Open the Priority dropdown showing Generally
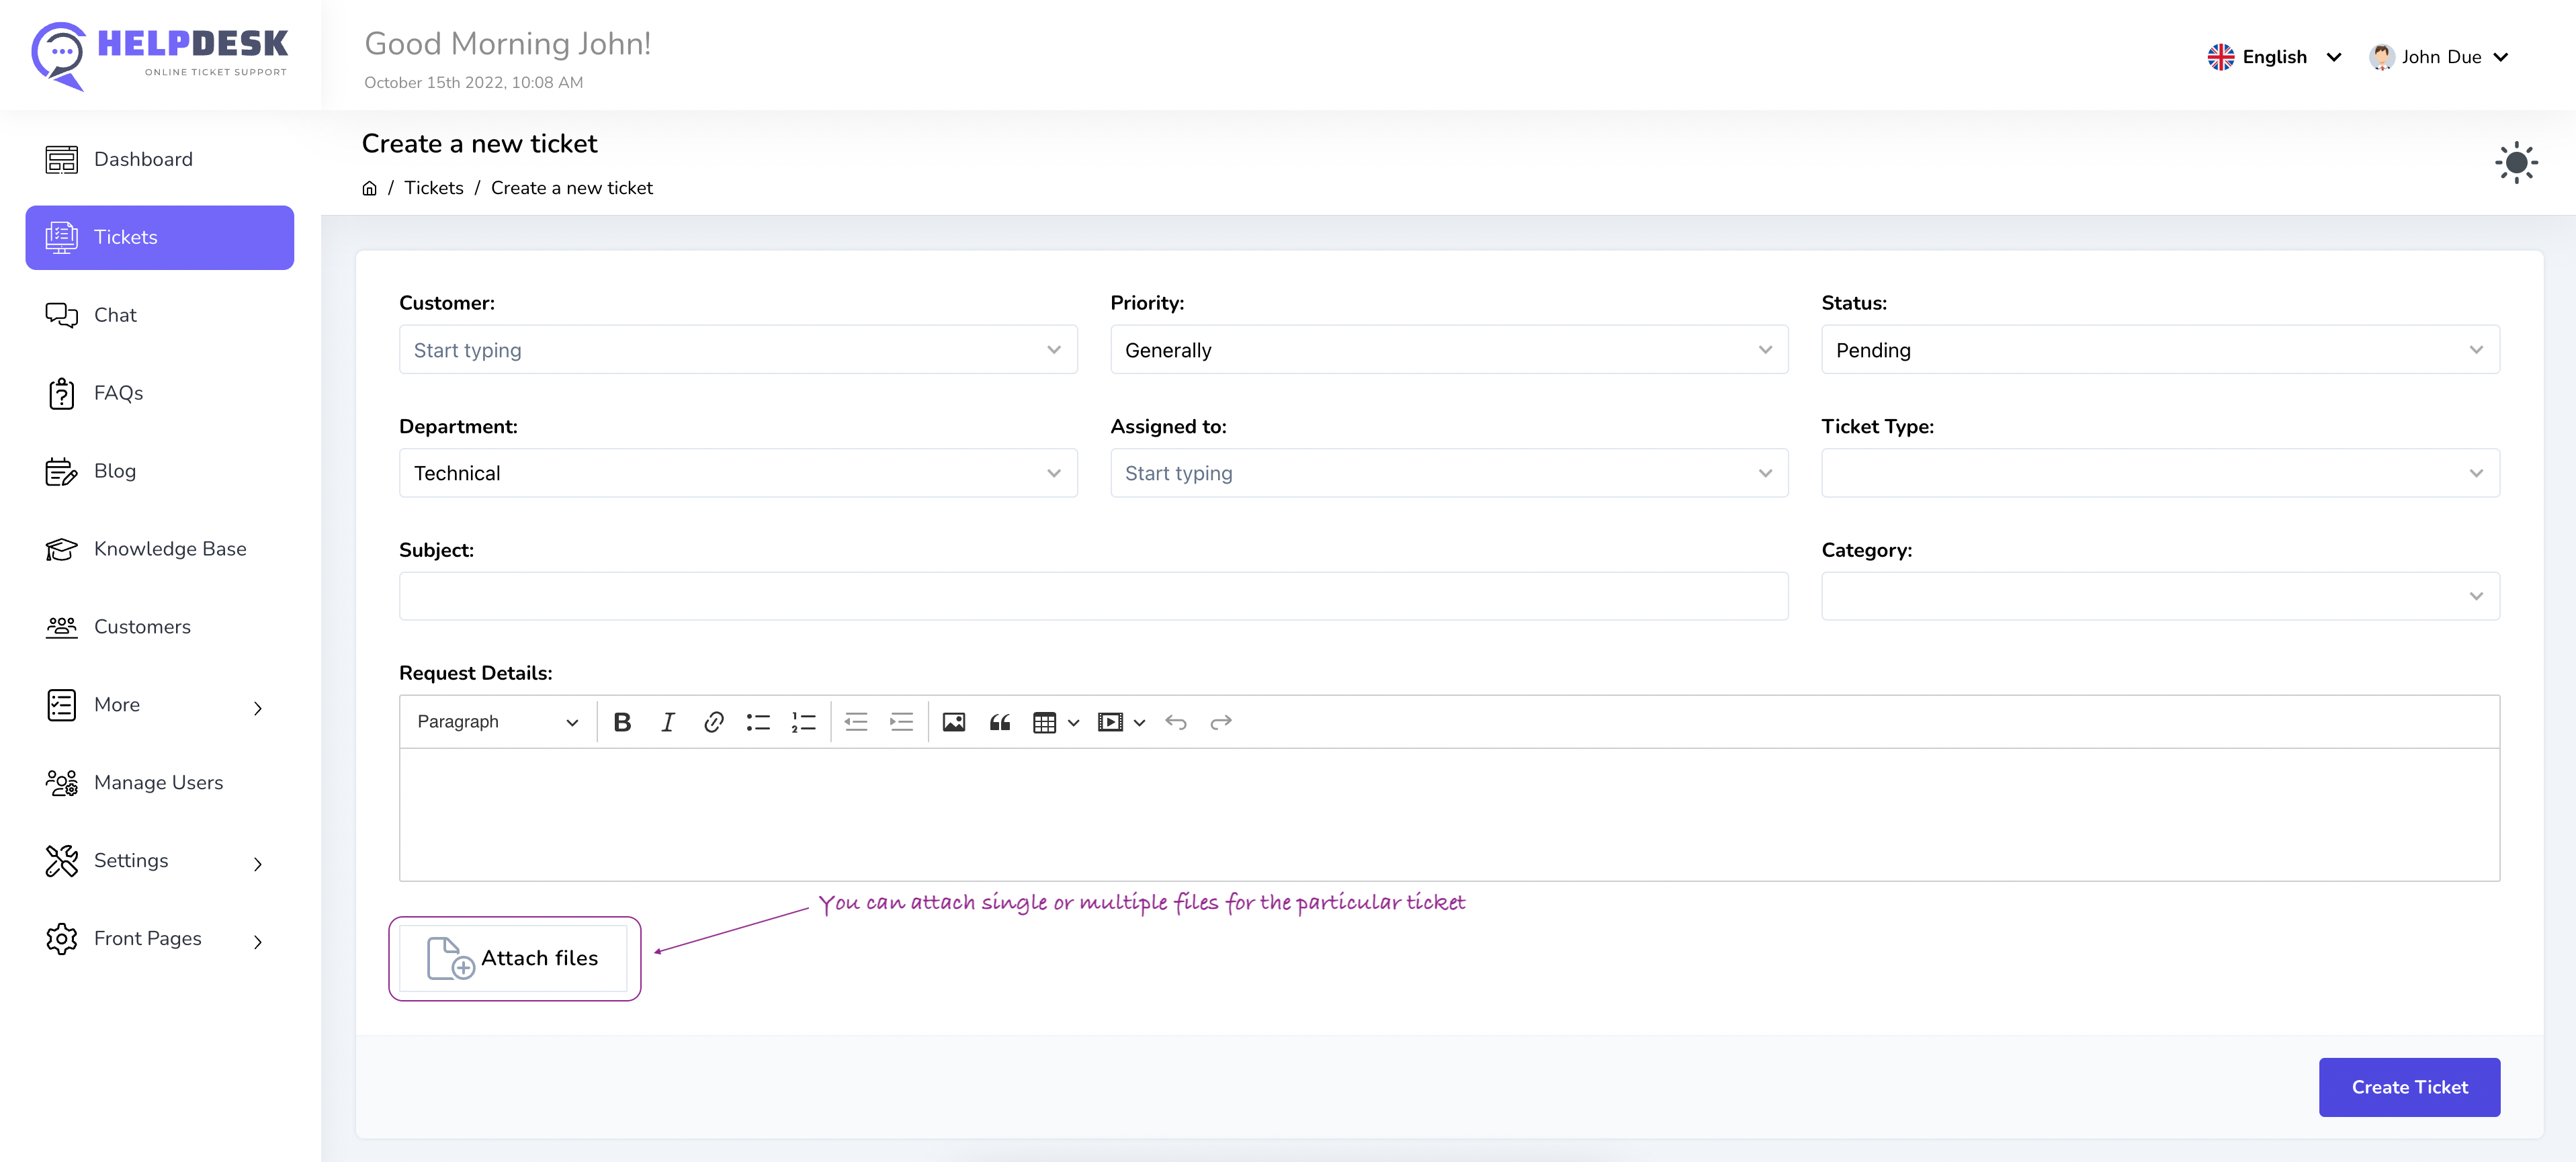2576x1162 pixels. tap(1448, 350)
